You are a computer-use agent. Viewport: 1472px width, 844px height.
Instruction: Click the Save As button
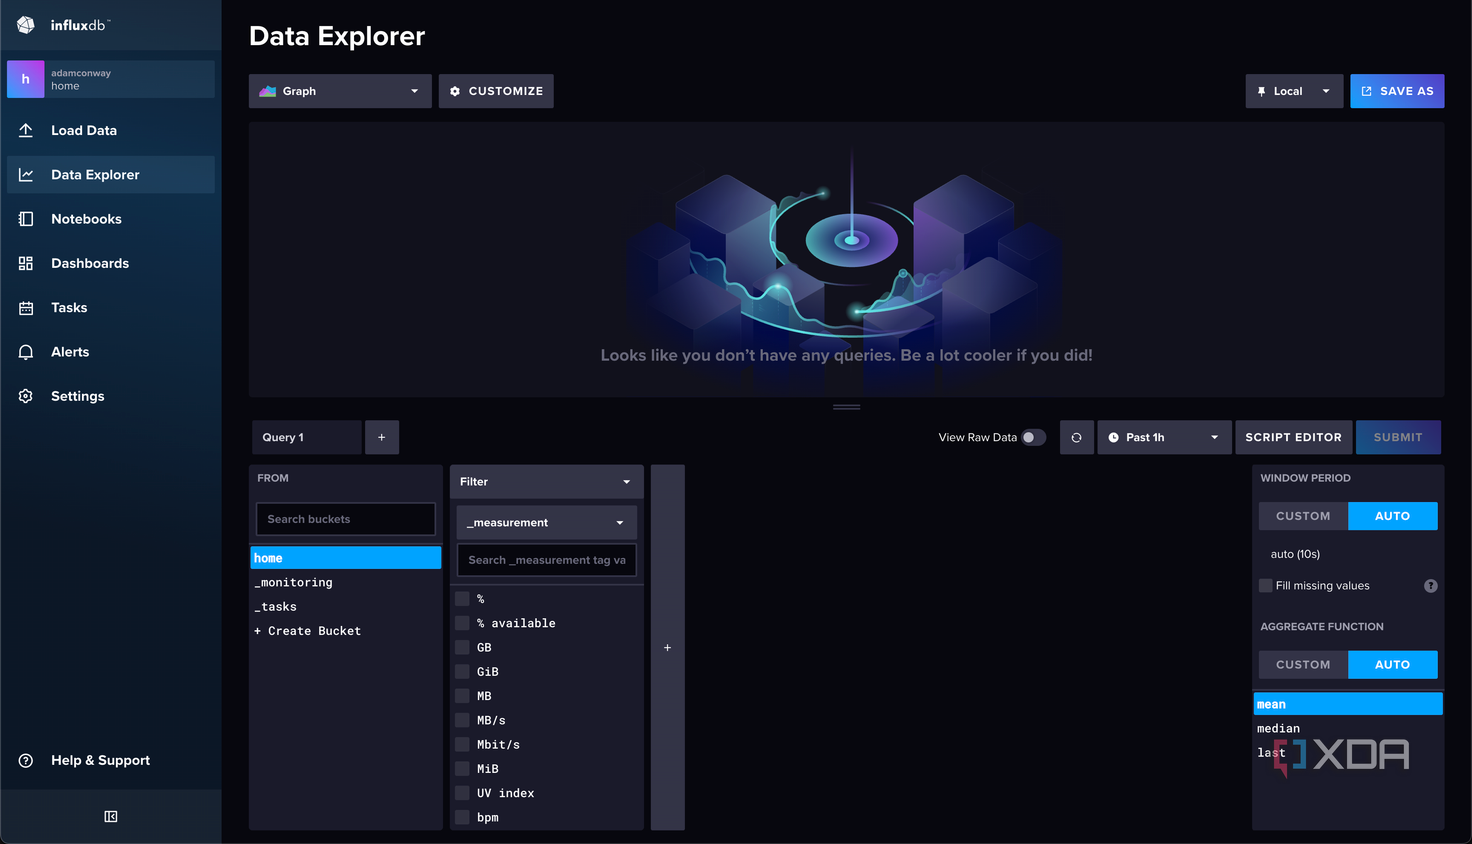[x=1397, y=91]
